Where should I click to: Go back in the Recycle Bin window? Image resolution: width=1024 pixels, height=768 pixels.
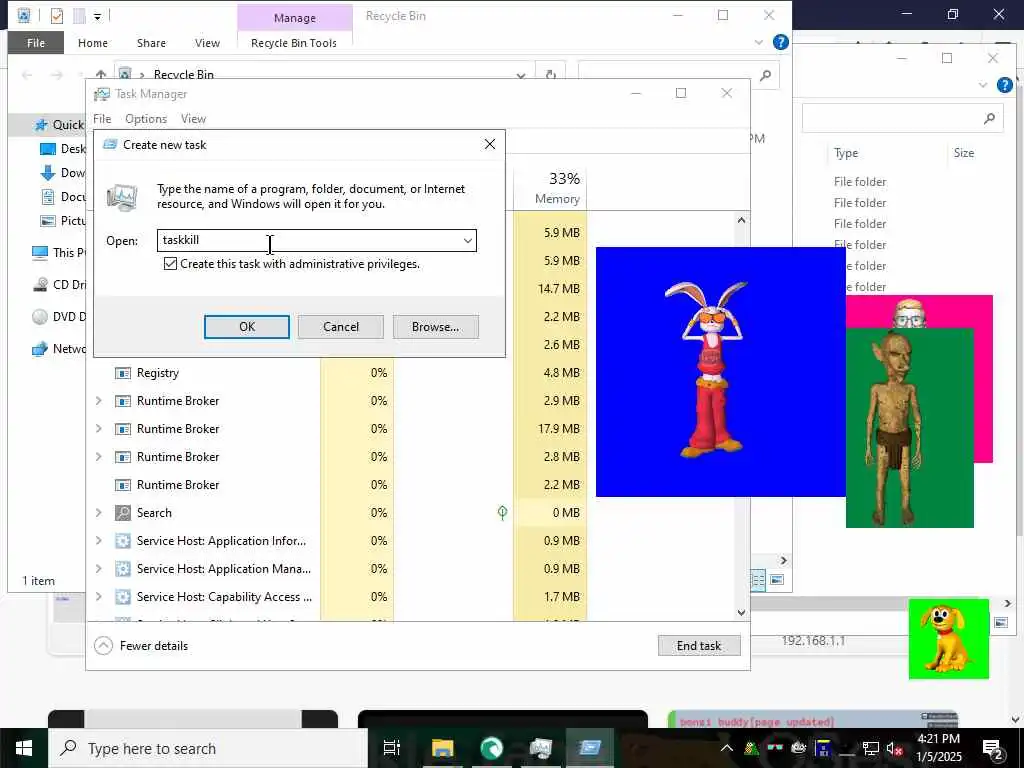27,74
